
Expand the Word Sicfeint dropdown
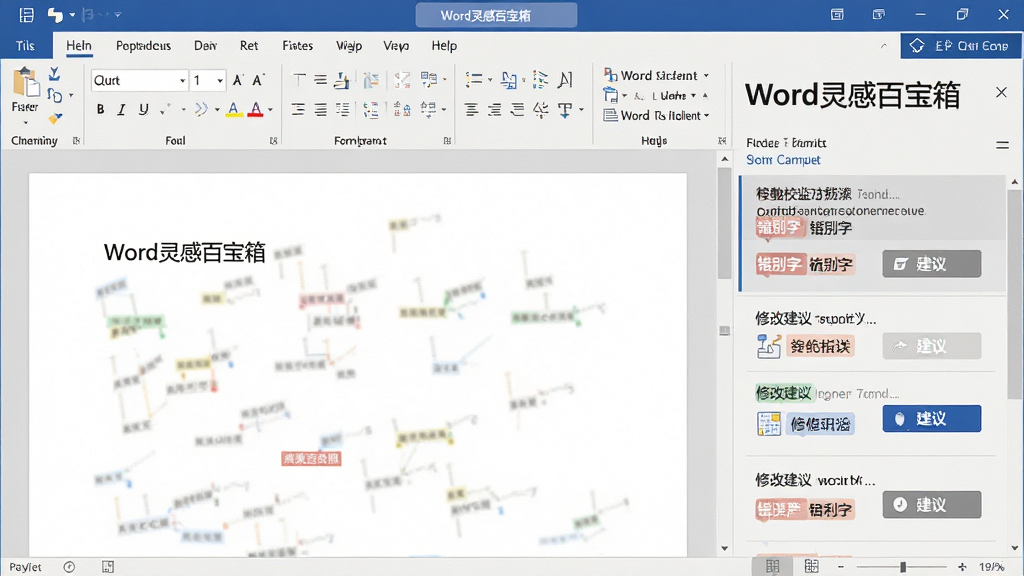click(x=706, y=76)
